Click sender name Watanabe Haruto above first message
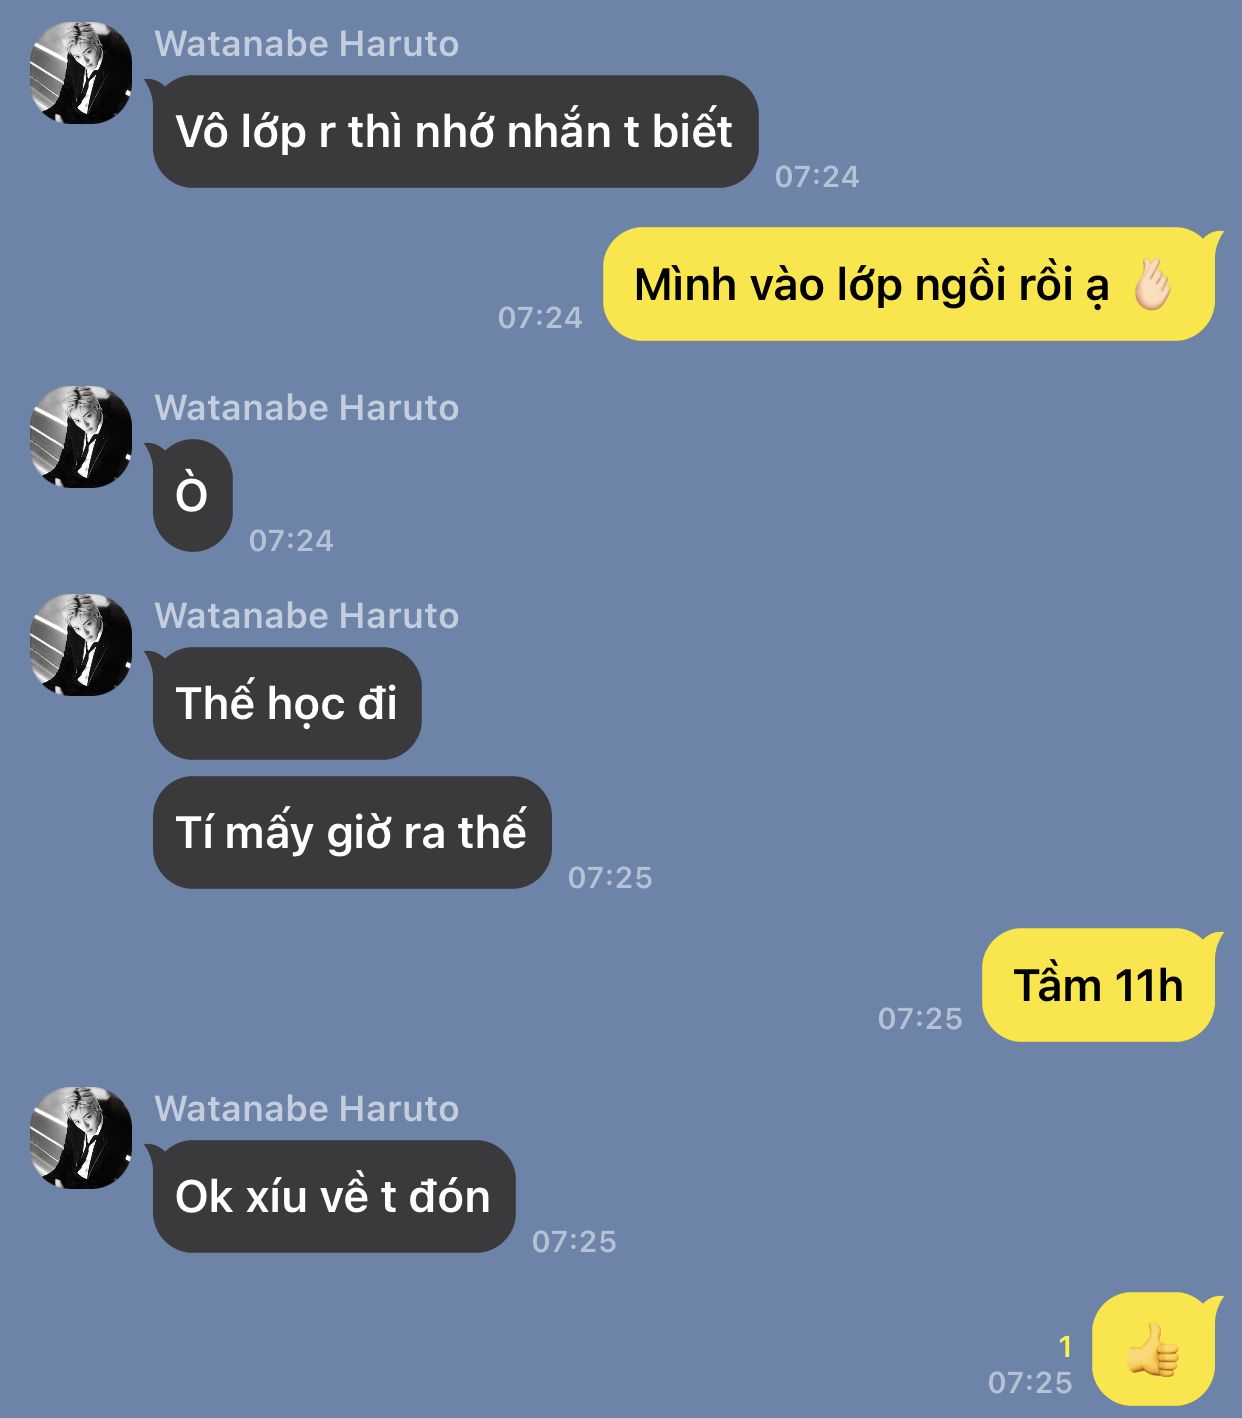Image resolution: width=1242 pixels, height=1418 pixels. (x=307, y=44)
